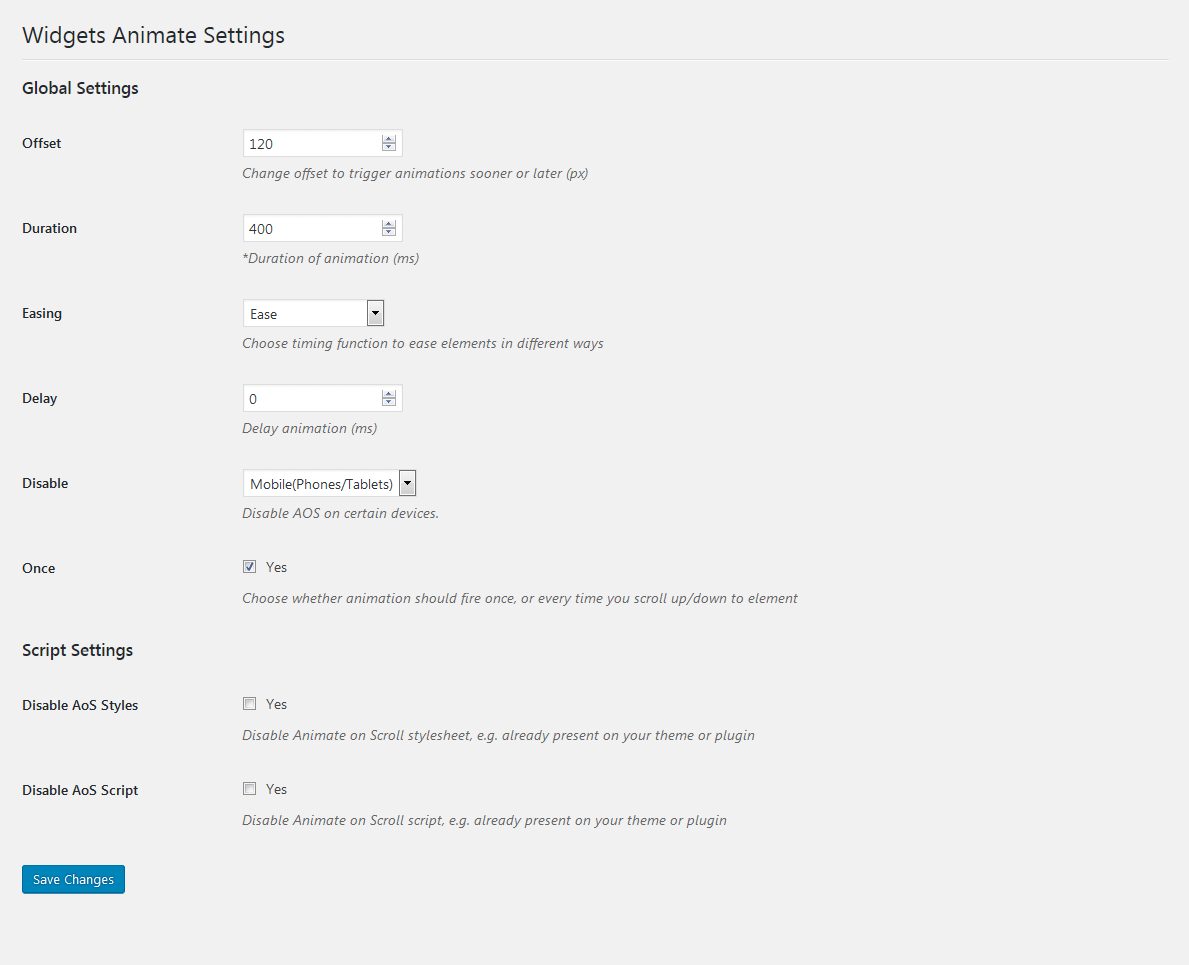Increase Duration using the up spinner
1189x965 pixels.
tap(389, 224)
